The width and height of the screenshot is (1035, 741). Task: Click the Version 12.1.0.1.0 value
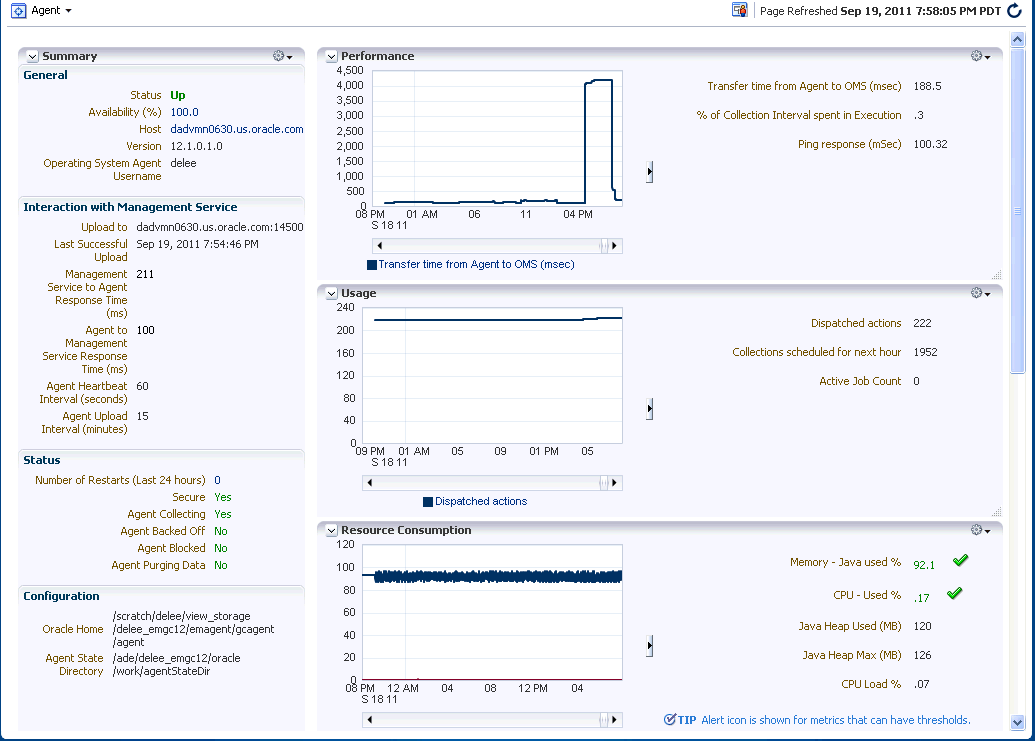(x=197, y=146)
